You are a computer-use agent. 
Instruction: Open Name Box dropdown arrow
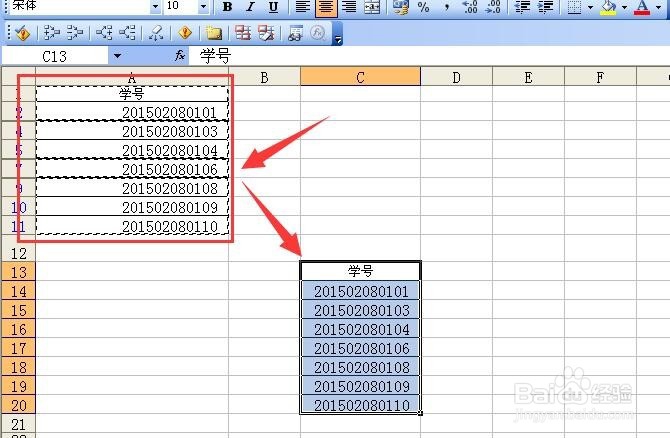pyautogui.click(x=117, y=56)
